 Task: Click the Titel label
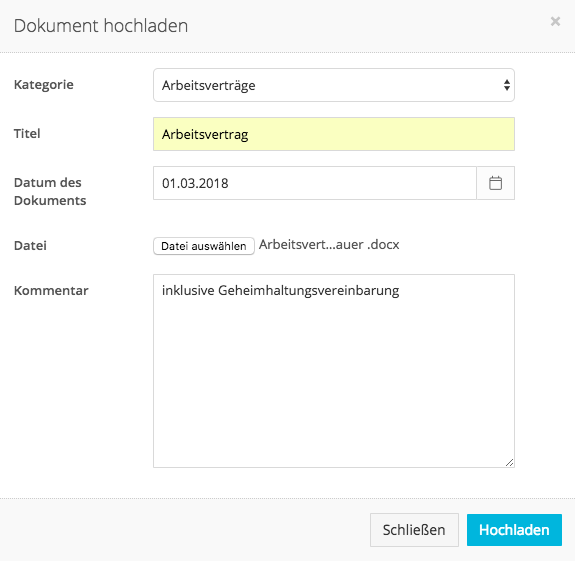(x=27, y=133)
